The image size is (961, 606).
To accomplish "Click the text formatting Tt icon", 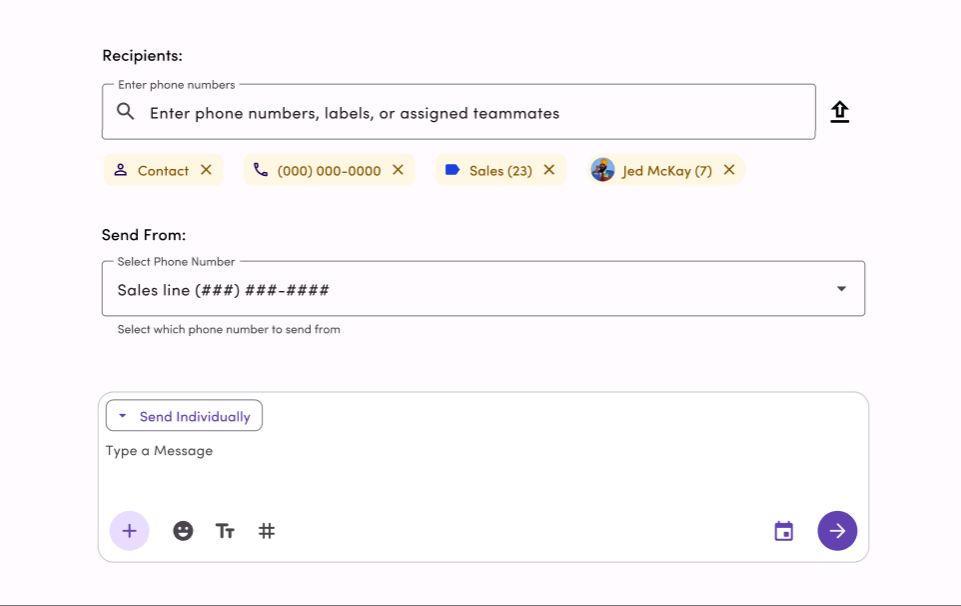I will click(225, 531).
